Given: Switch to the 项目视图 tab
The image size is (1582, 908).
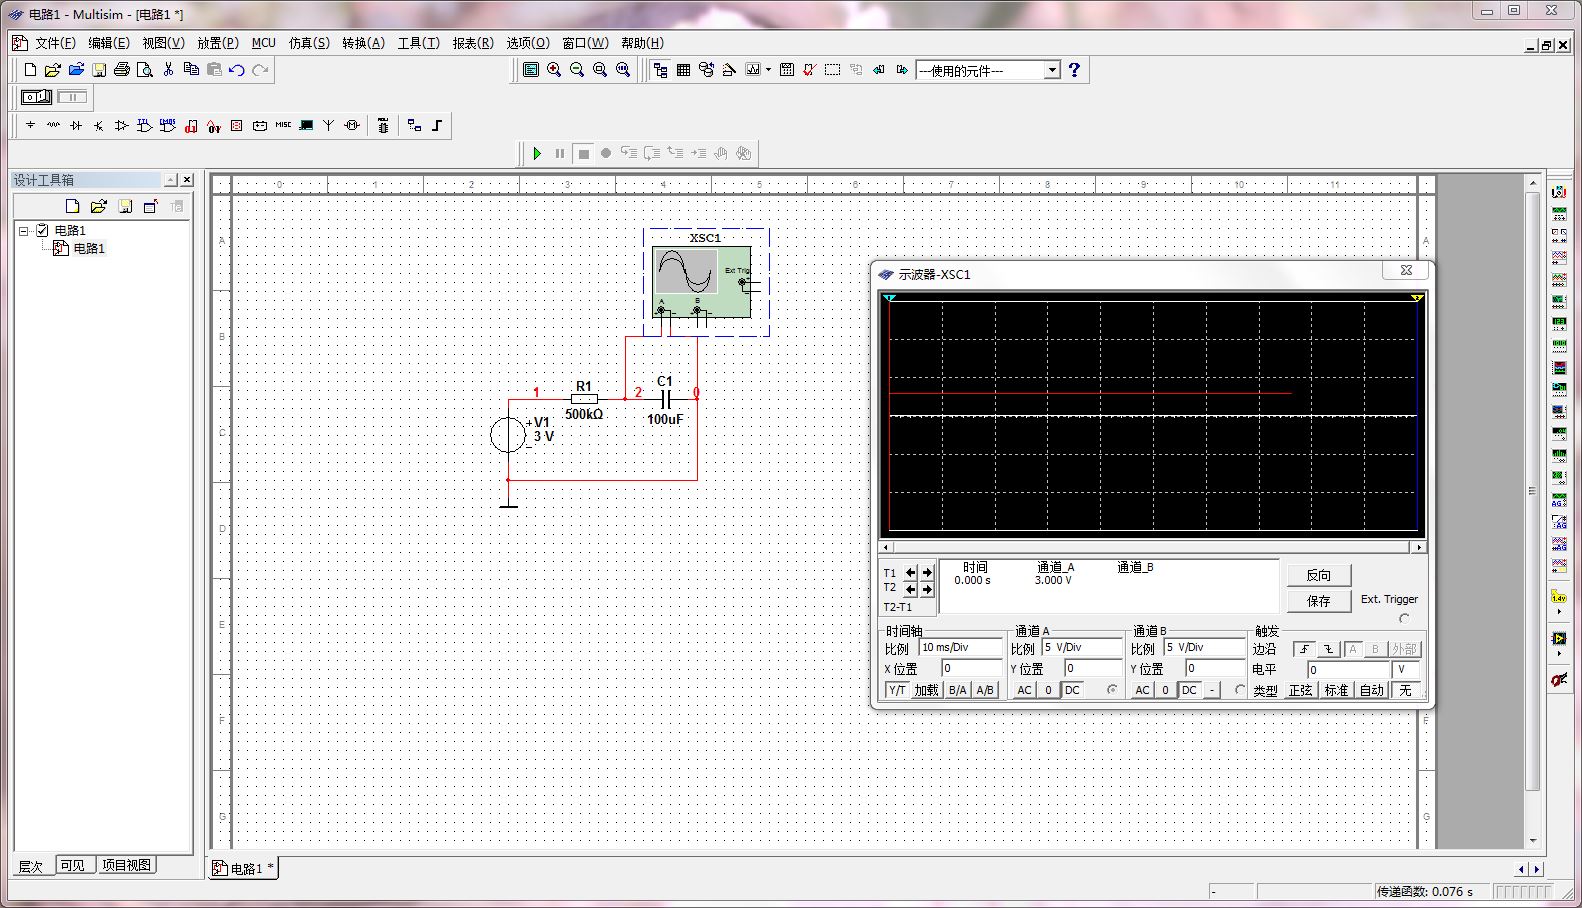Looking at the screenshot, I should tap(126, 865).
